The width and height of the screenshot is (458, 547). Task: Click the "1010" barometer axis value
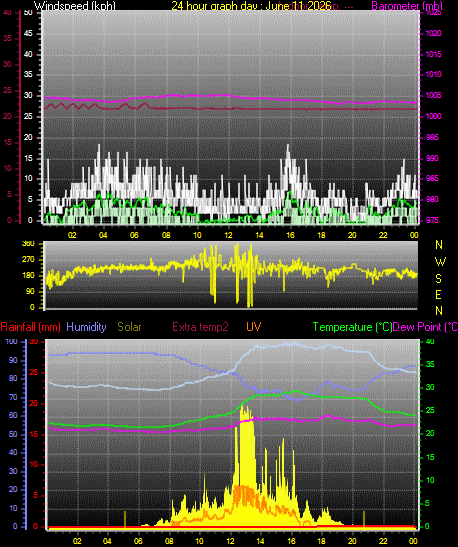point(434,74)
